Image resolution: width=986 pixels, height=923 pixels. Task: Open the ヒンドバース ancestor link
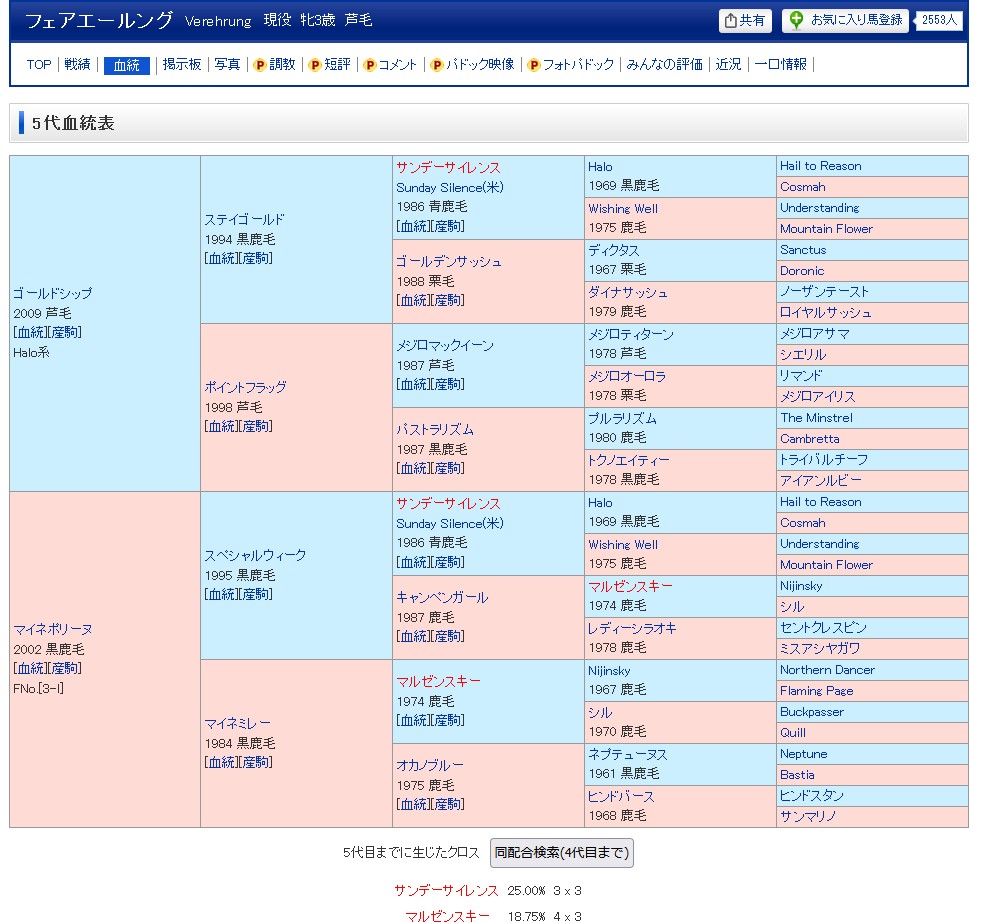click(x=621, y=796)
